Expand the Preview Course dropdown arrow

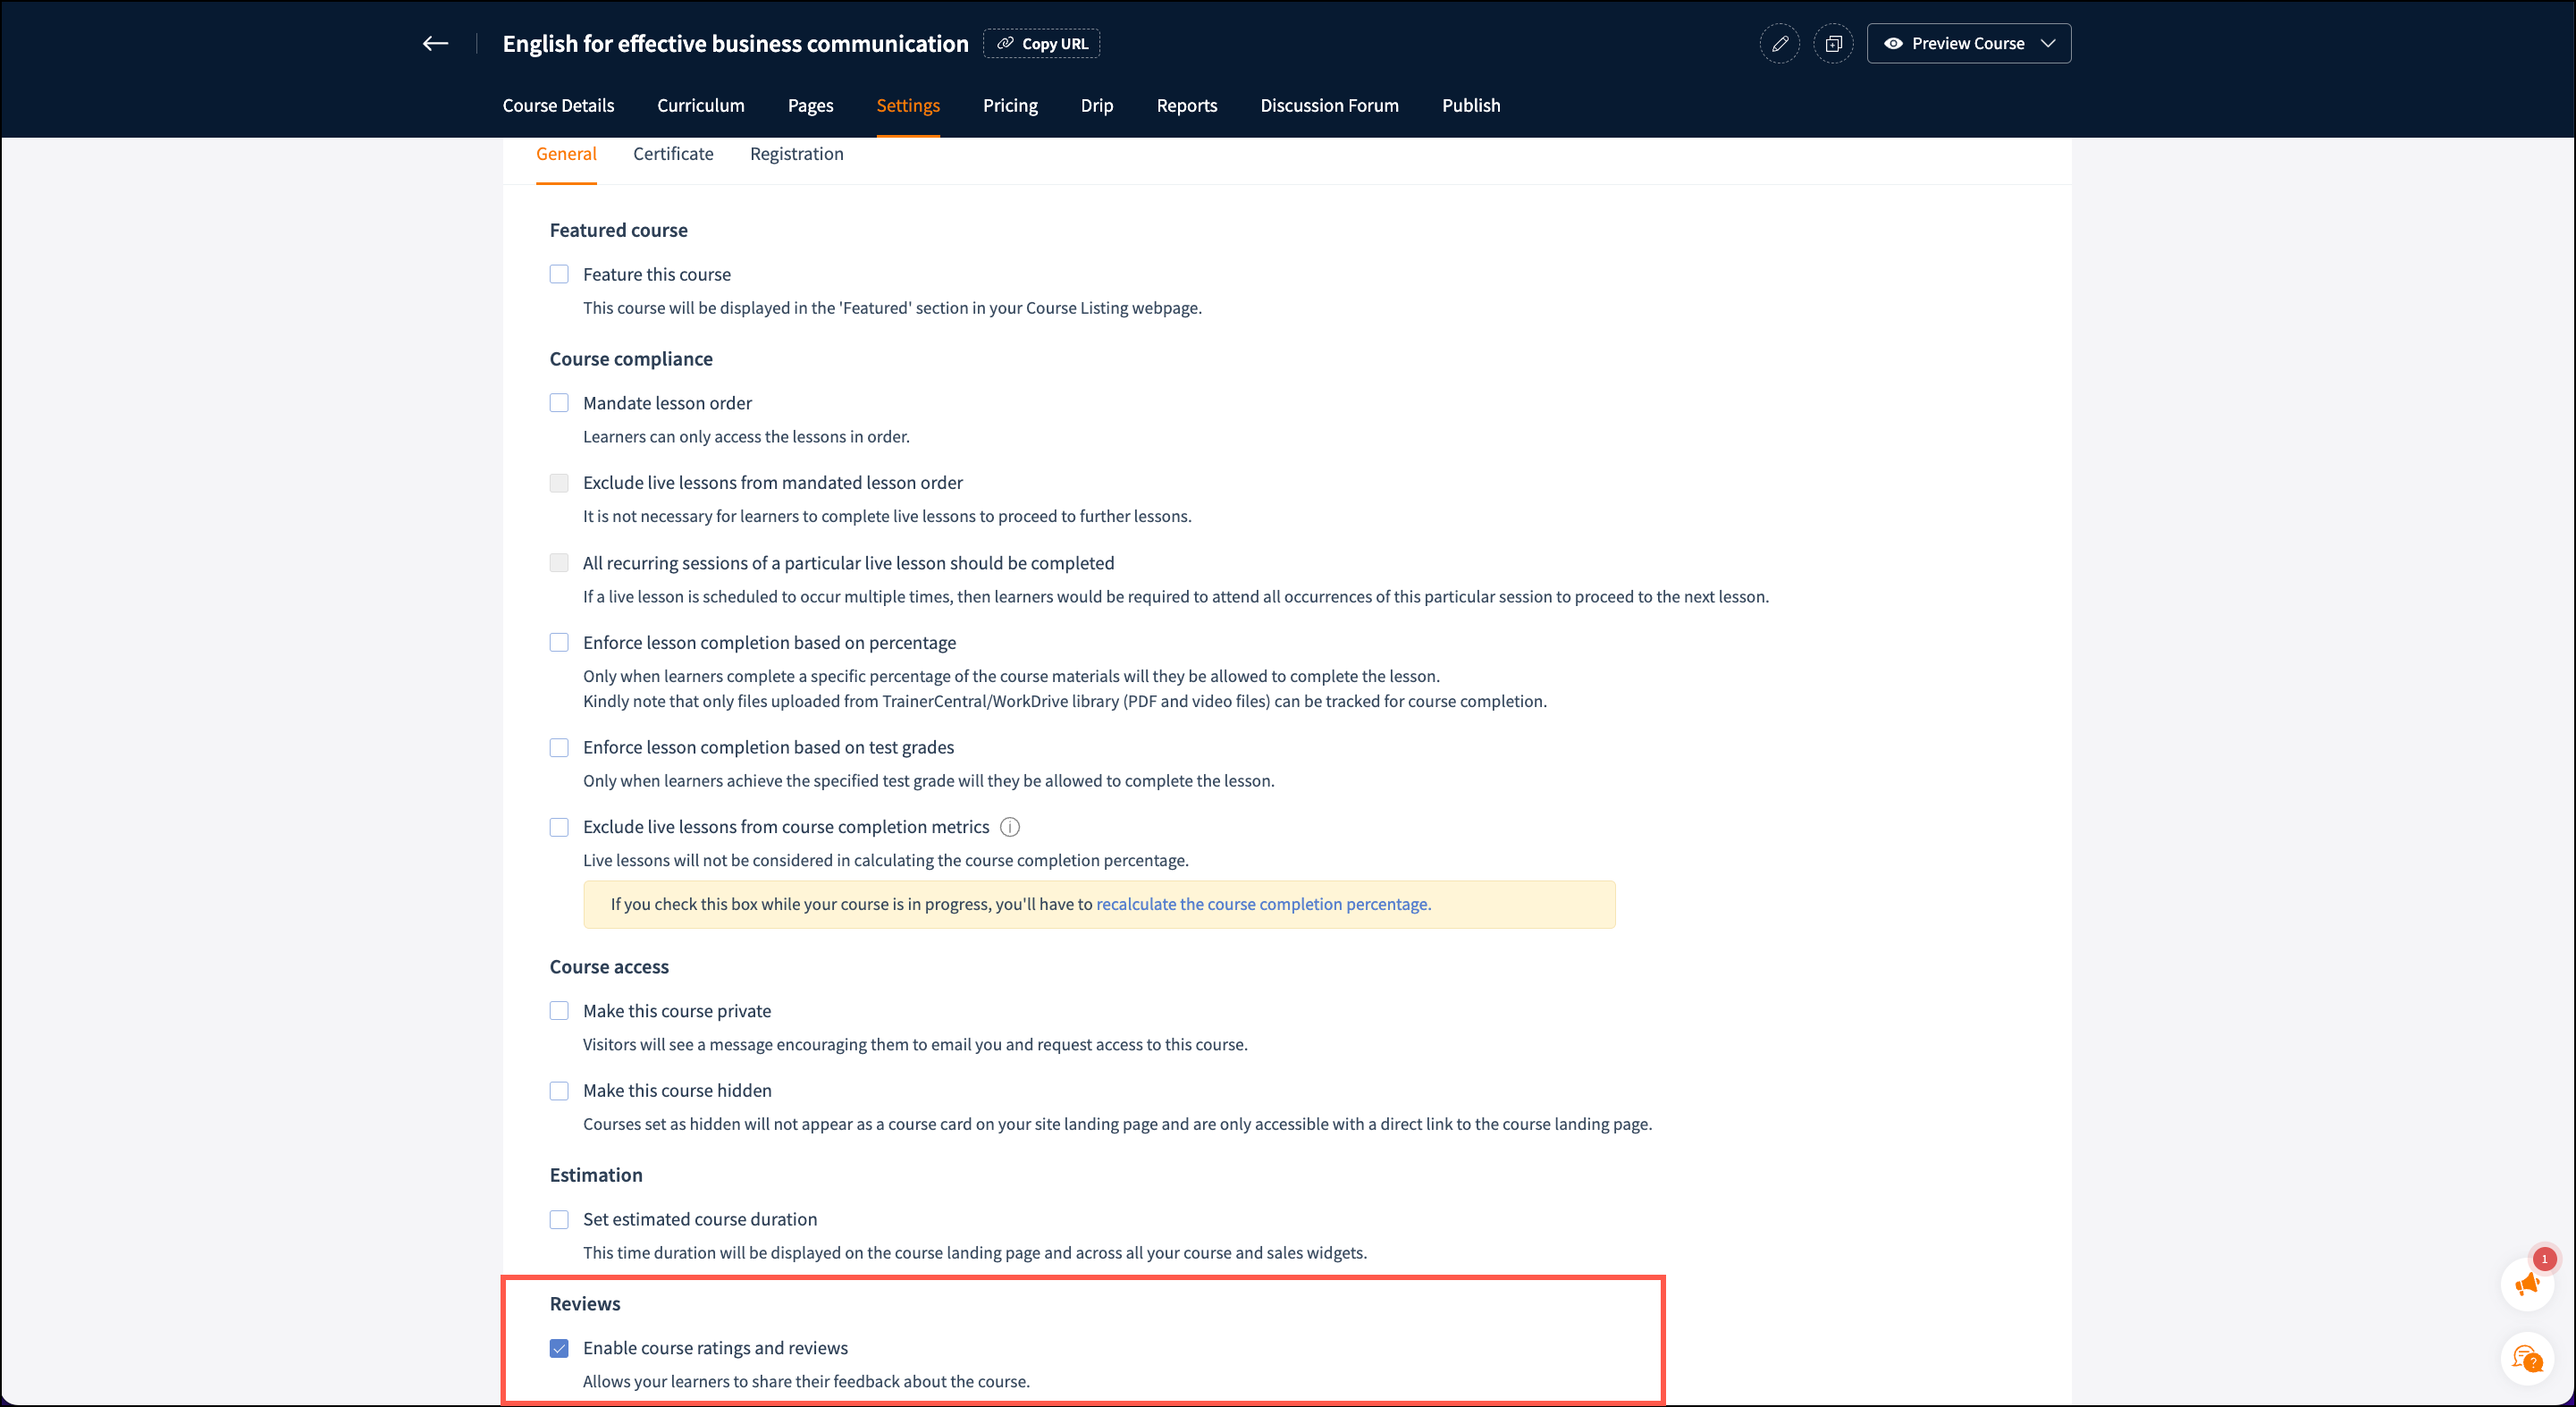2048,44
